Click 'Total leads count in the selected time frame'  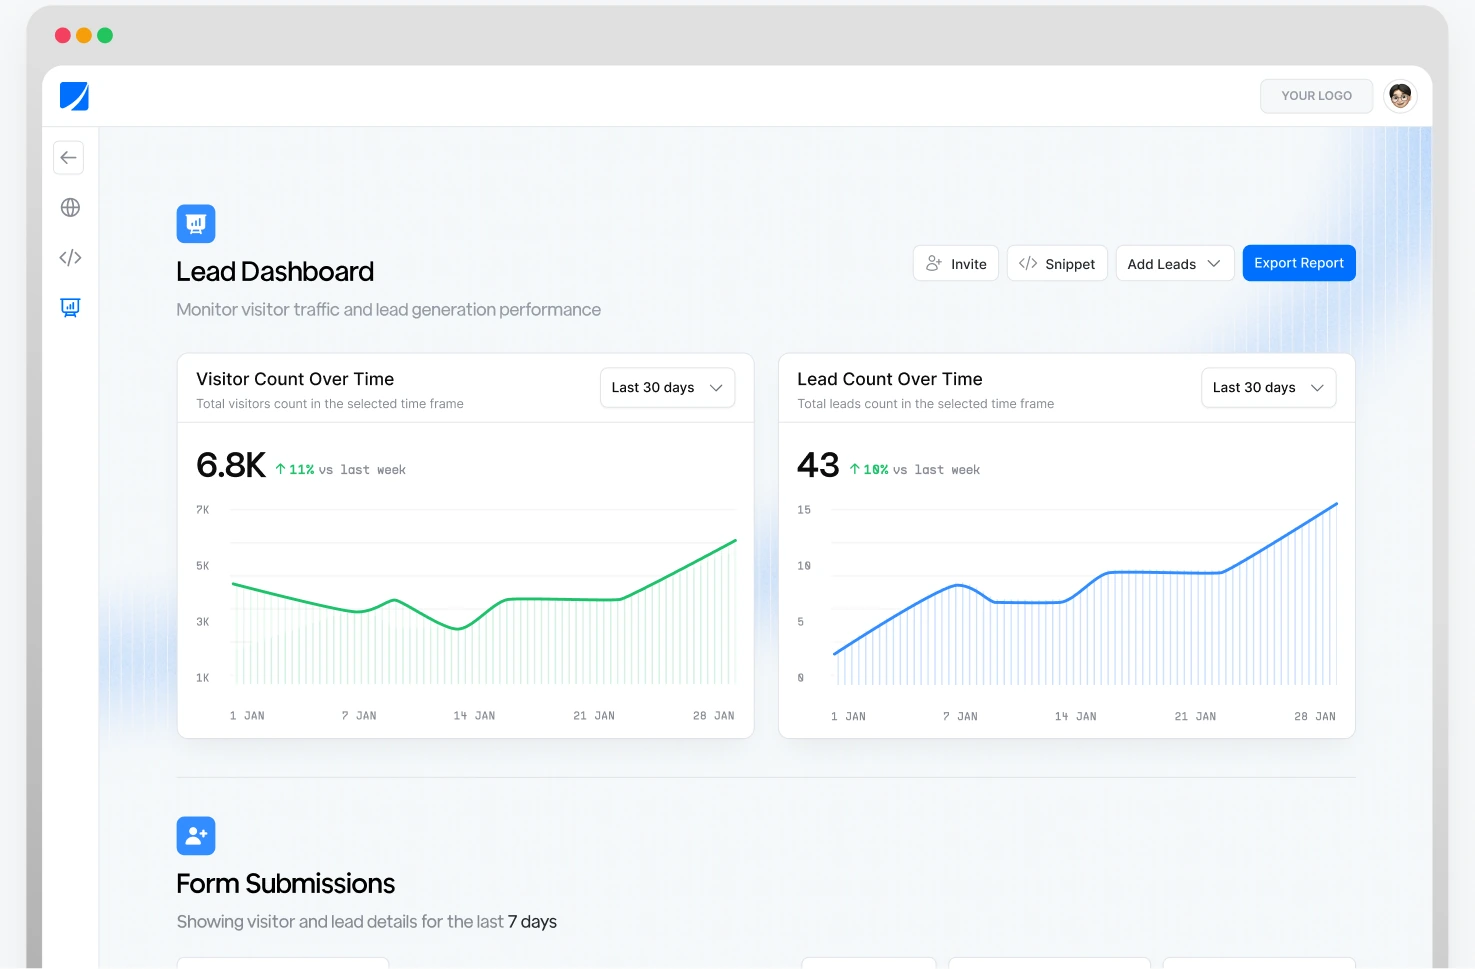925,404
